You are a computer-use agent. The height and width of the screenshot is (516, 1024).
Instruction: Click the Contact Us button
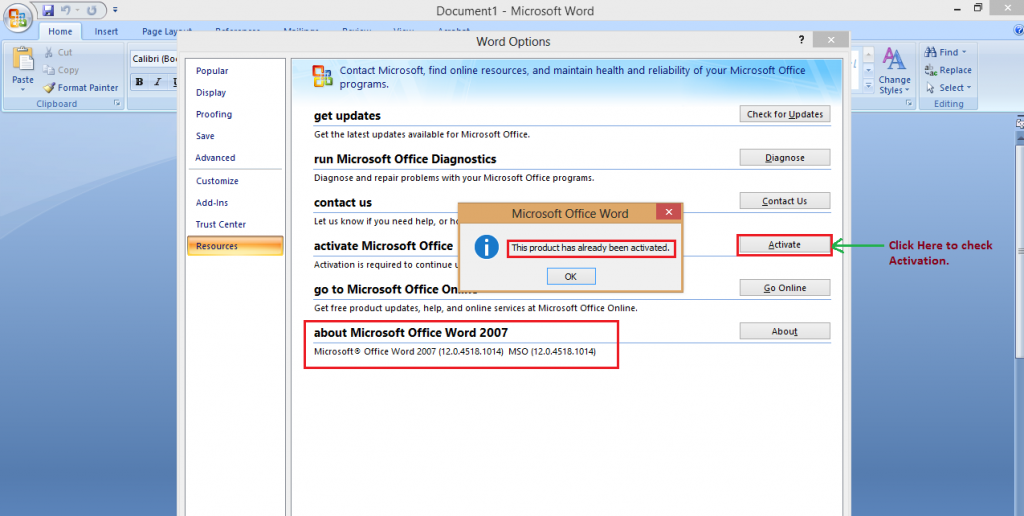tap(784, 201)
